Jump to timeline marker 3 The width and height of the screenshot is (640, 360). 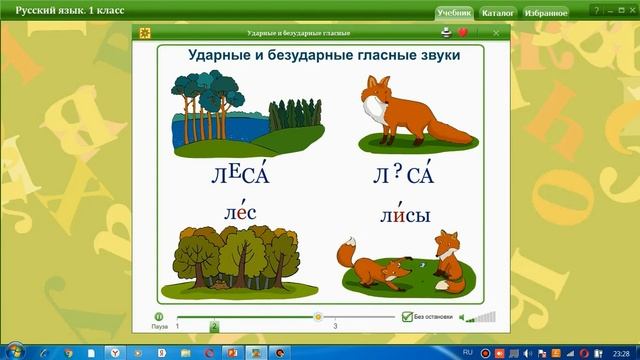(x=335, y=326)
